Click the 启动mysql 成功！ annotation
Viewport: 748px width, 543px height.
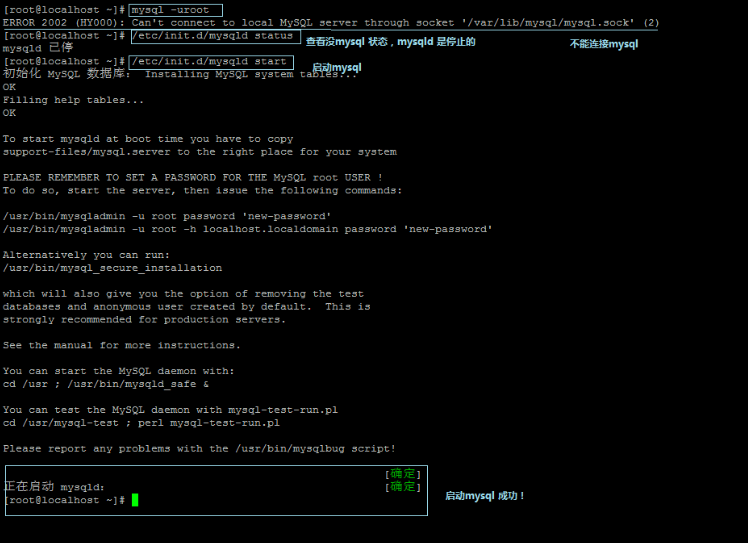coord(485,496)
